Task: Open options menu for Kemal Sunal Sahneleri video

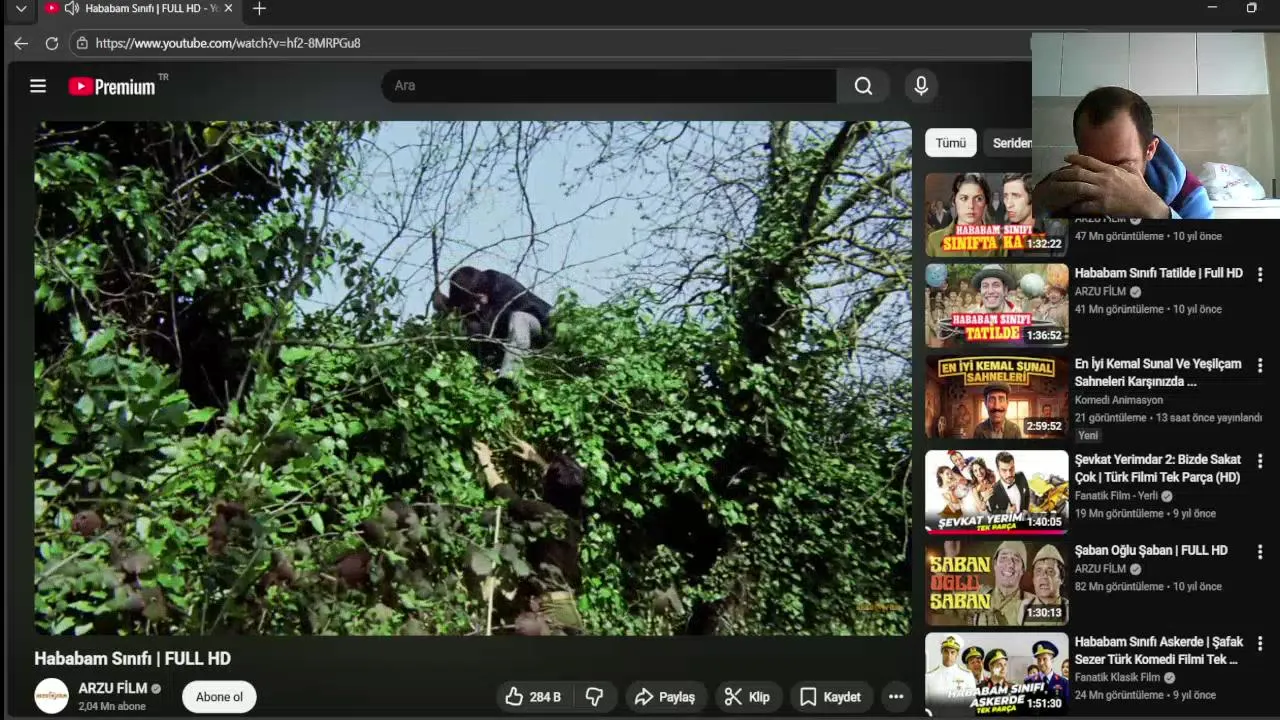Action: [1260, 366]
